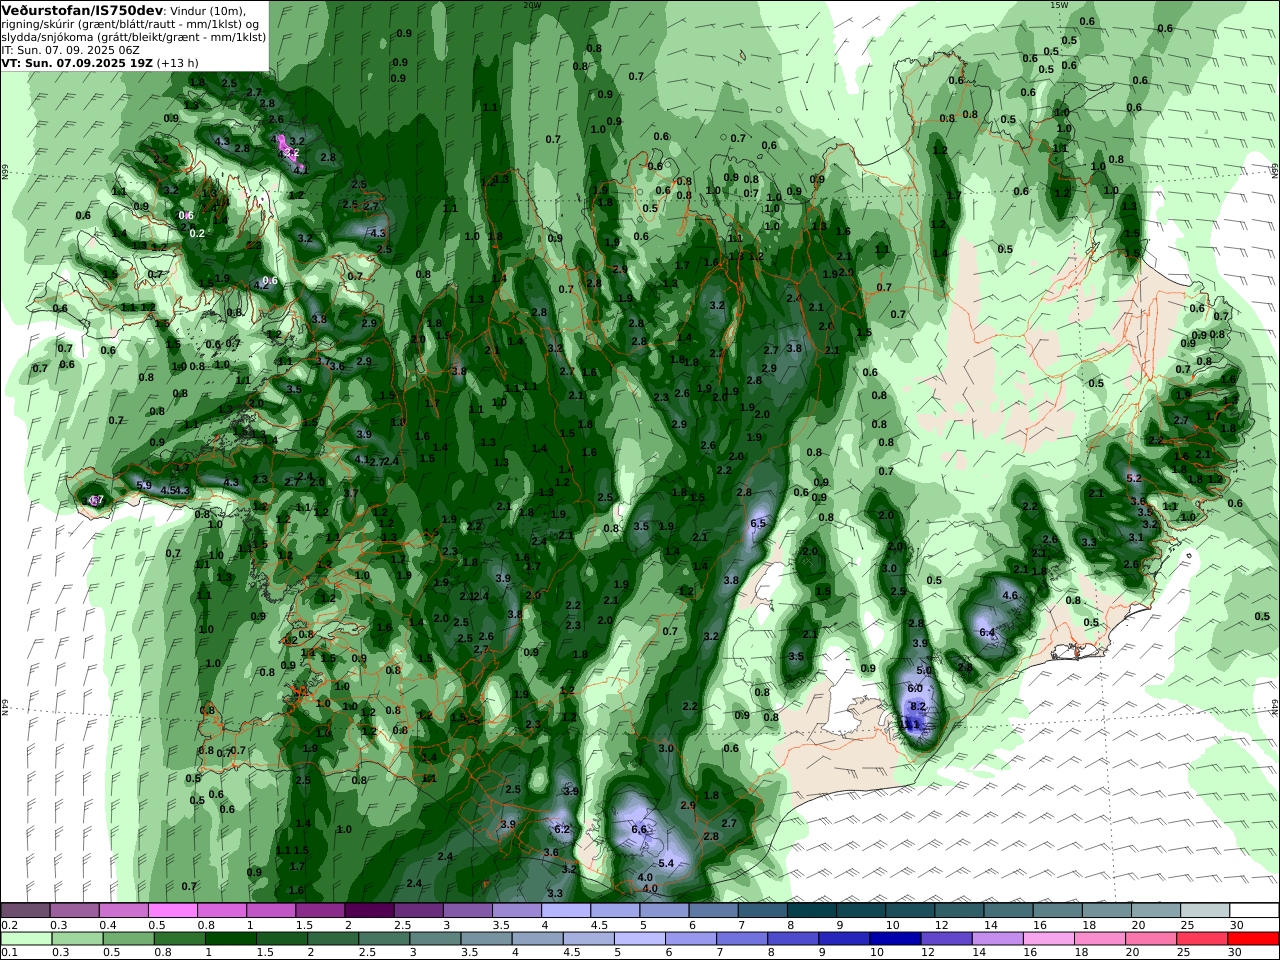Click the violet swatch labeled 12 in the rain legend
The width and height of the screenshot is (1280, 960).
point(946,939)
